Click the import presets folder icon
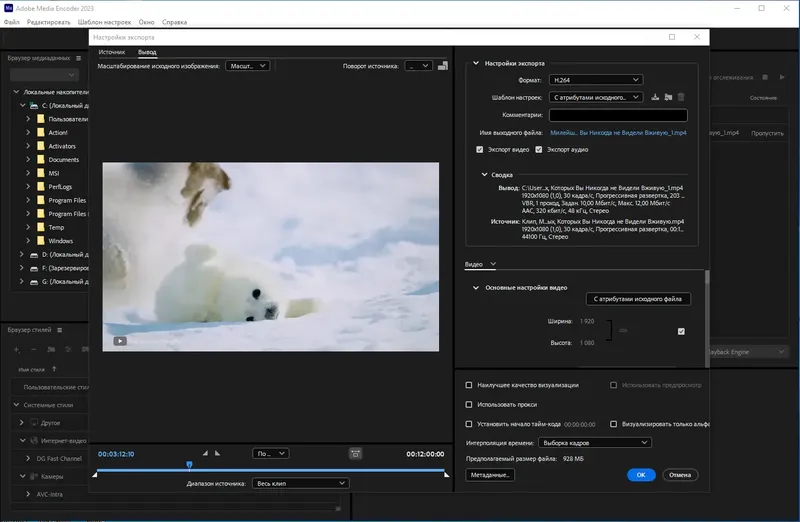The height and width of the screenshot is (522, 800). click(667, 97)
